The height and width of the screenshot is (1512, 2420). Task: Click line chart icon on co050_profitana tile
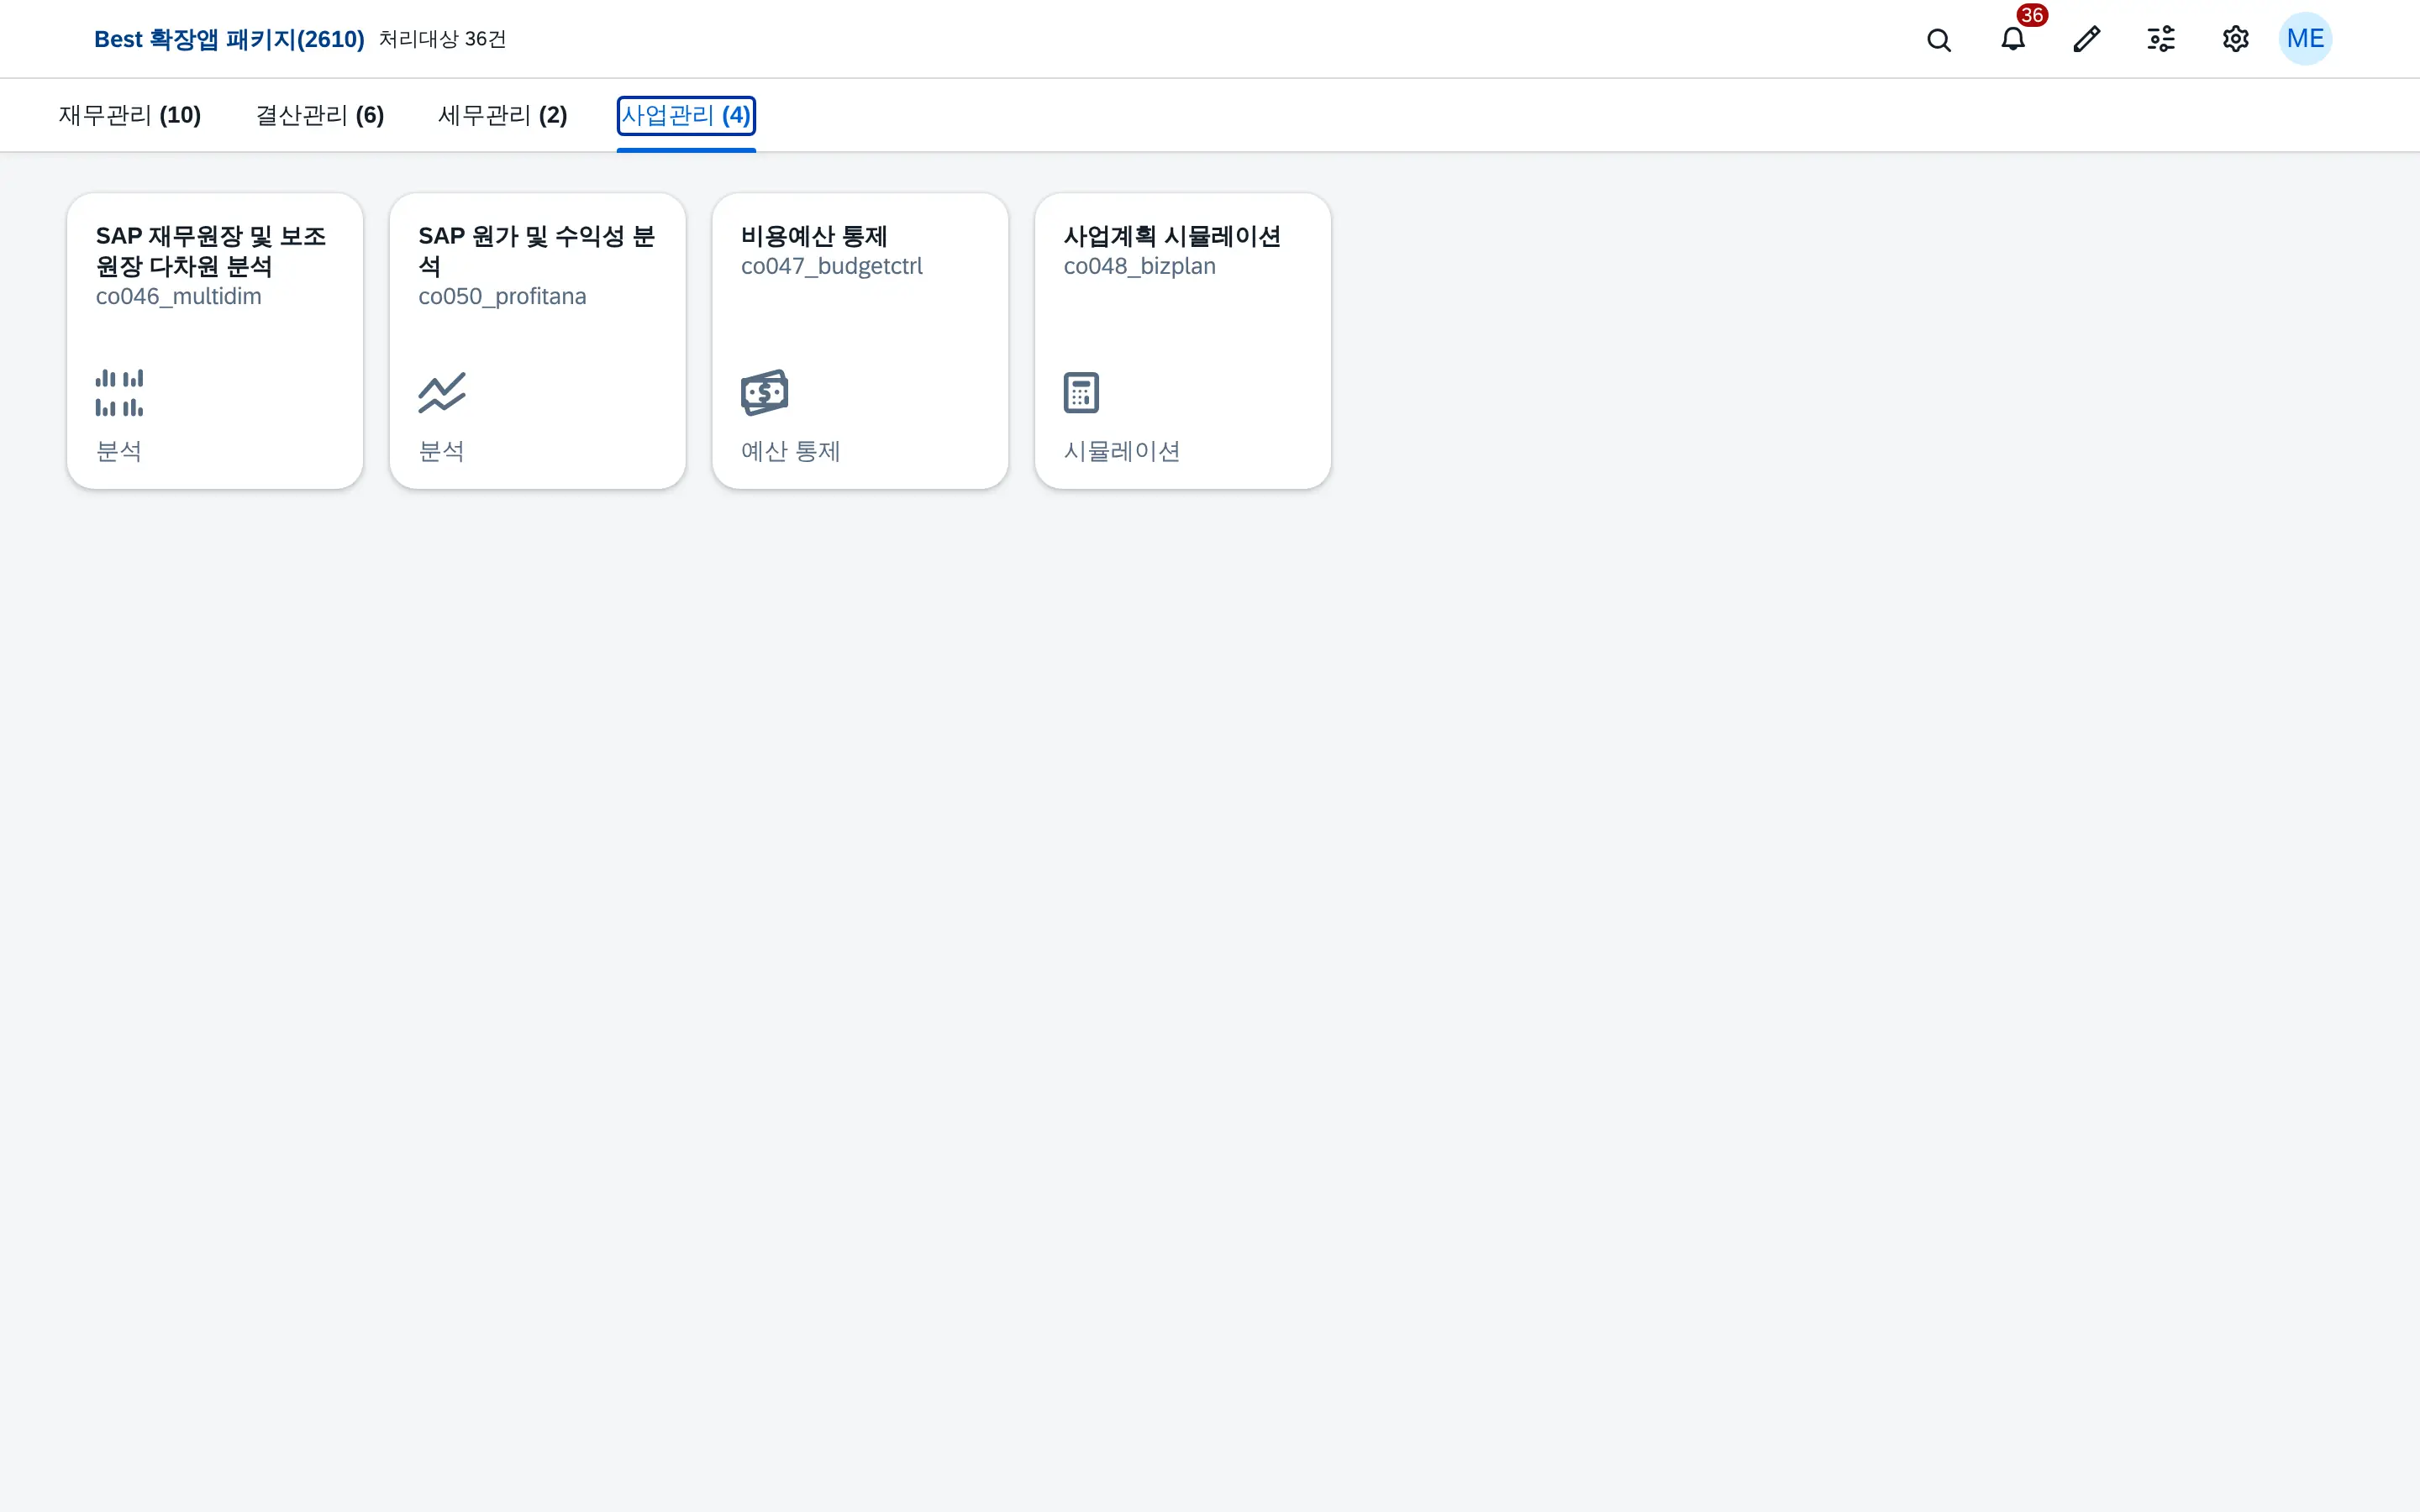click(x=442, y=393)
